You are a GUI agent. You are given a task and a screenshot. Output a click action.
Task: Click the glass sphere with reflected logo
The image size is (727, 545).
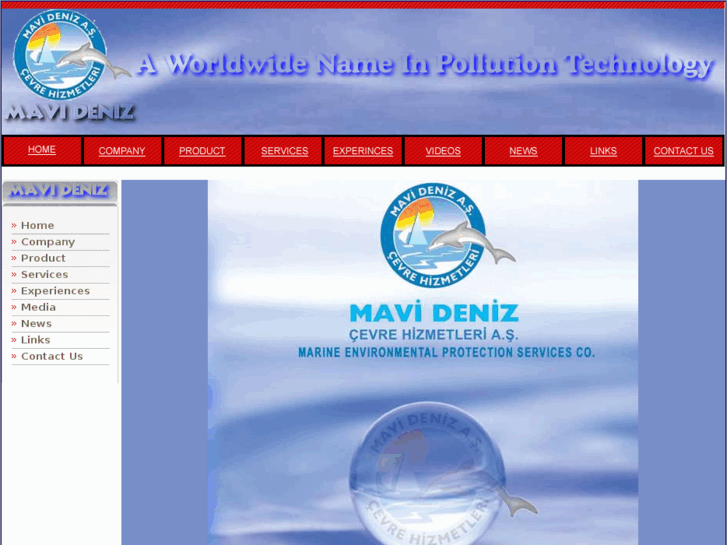pyautogui.click(x=426, y=473)
